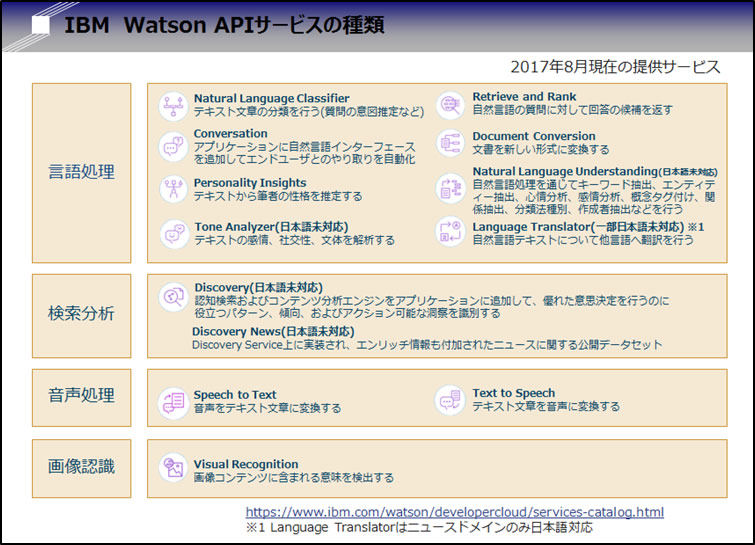Click the Discovery News heading

pyautogui.click(x=273, y=331)
